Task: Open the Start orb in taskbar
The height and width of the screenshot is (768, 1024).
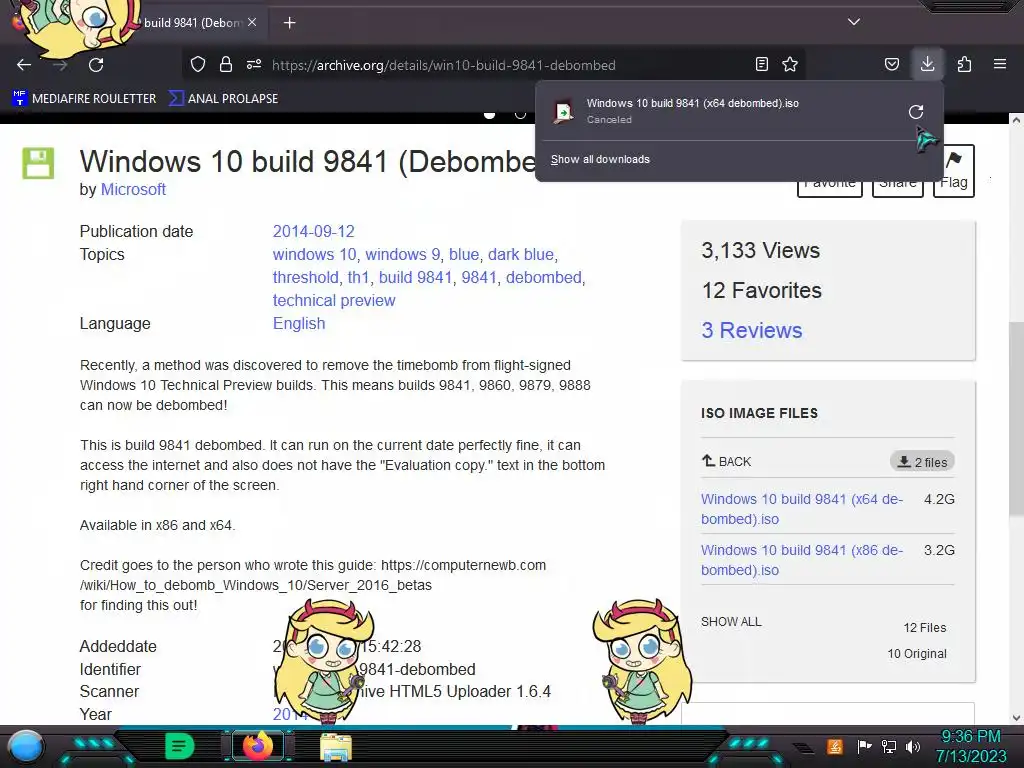Action: pyautogui.click(x=26, y=747)
